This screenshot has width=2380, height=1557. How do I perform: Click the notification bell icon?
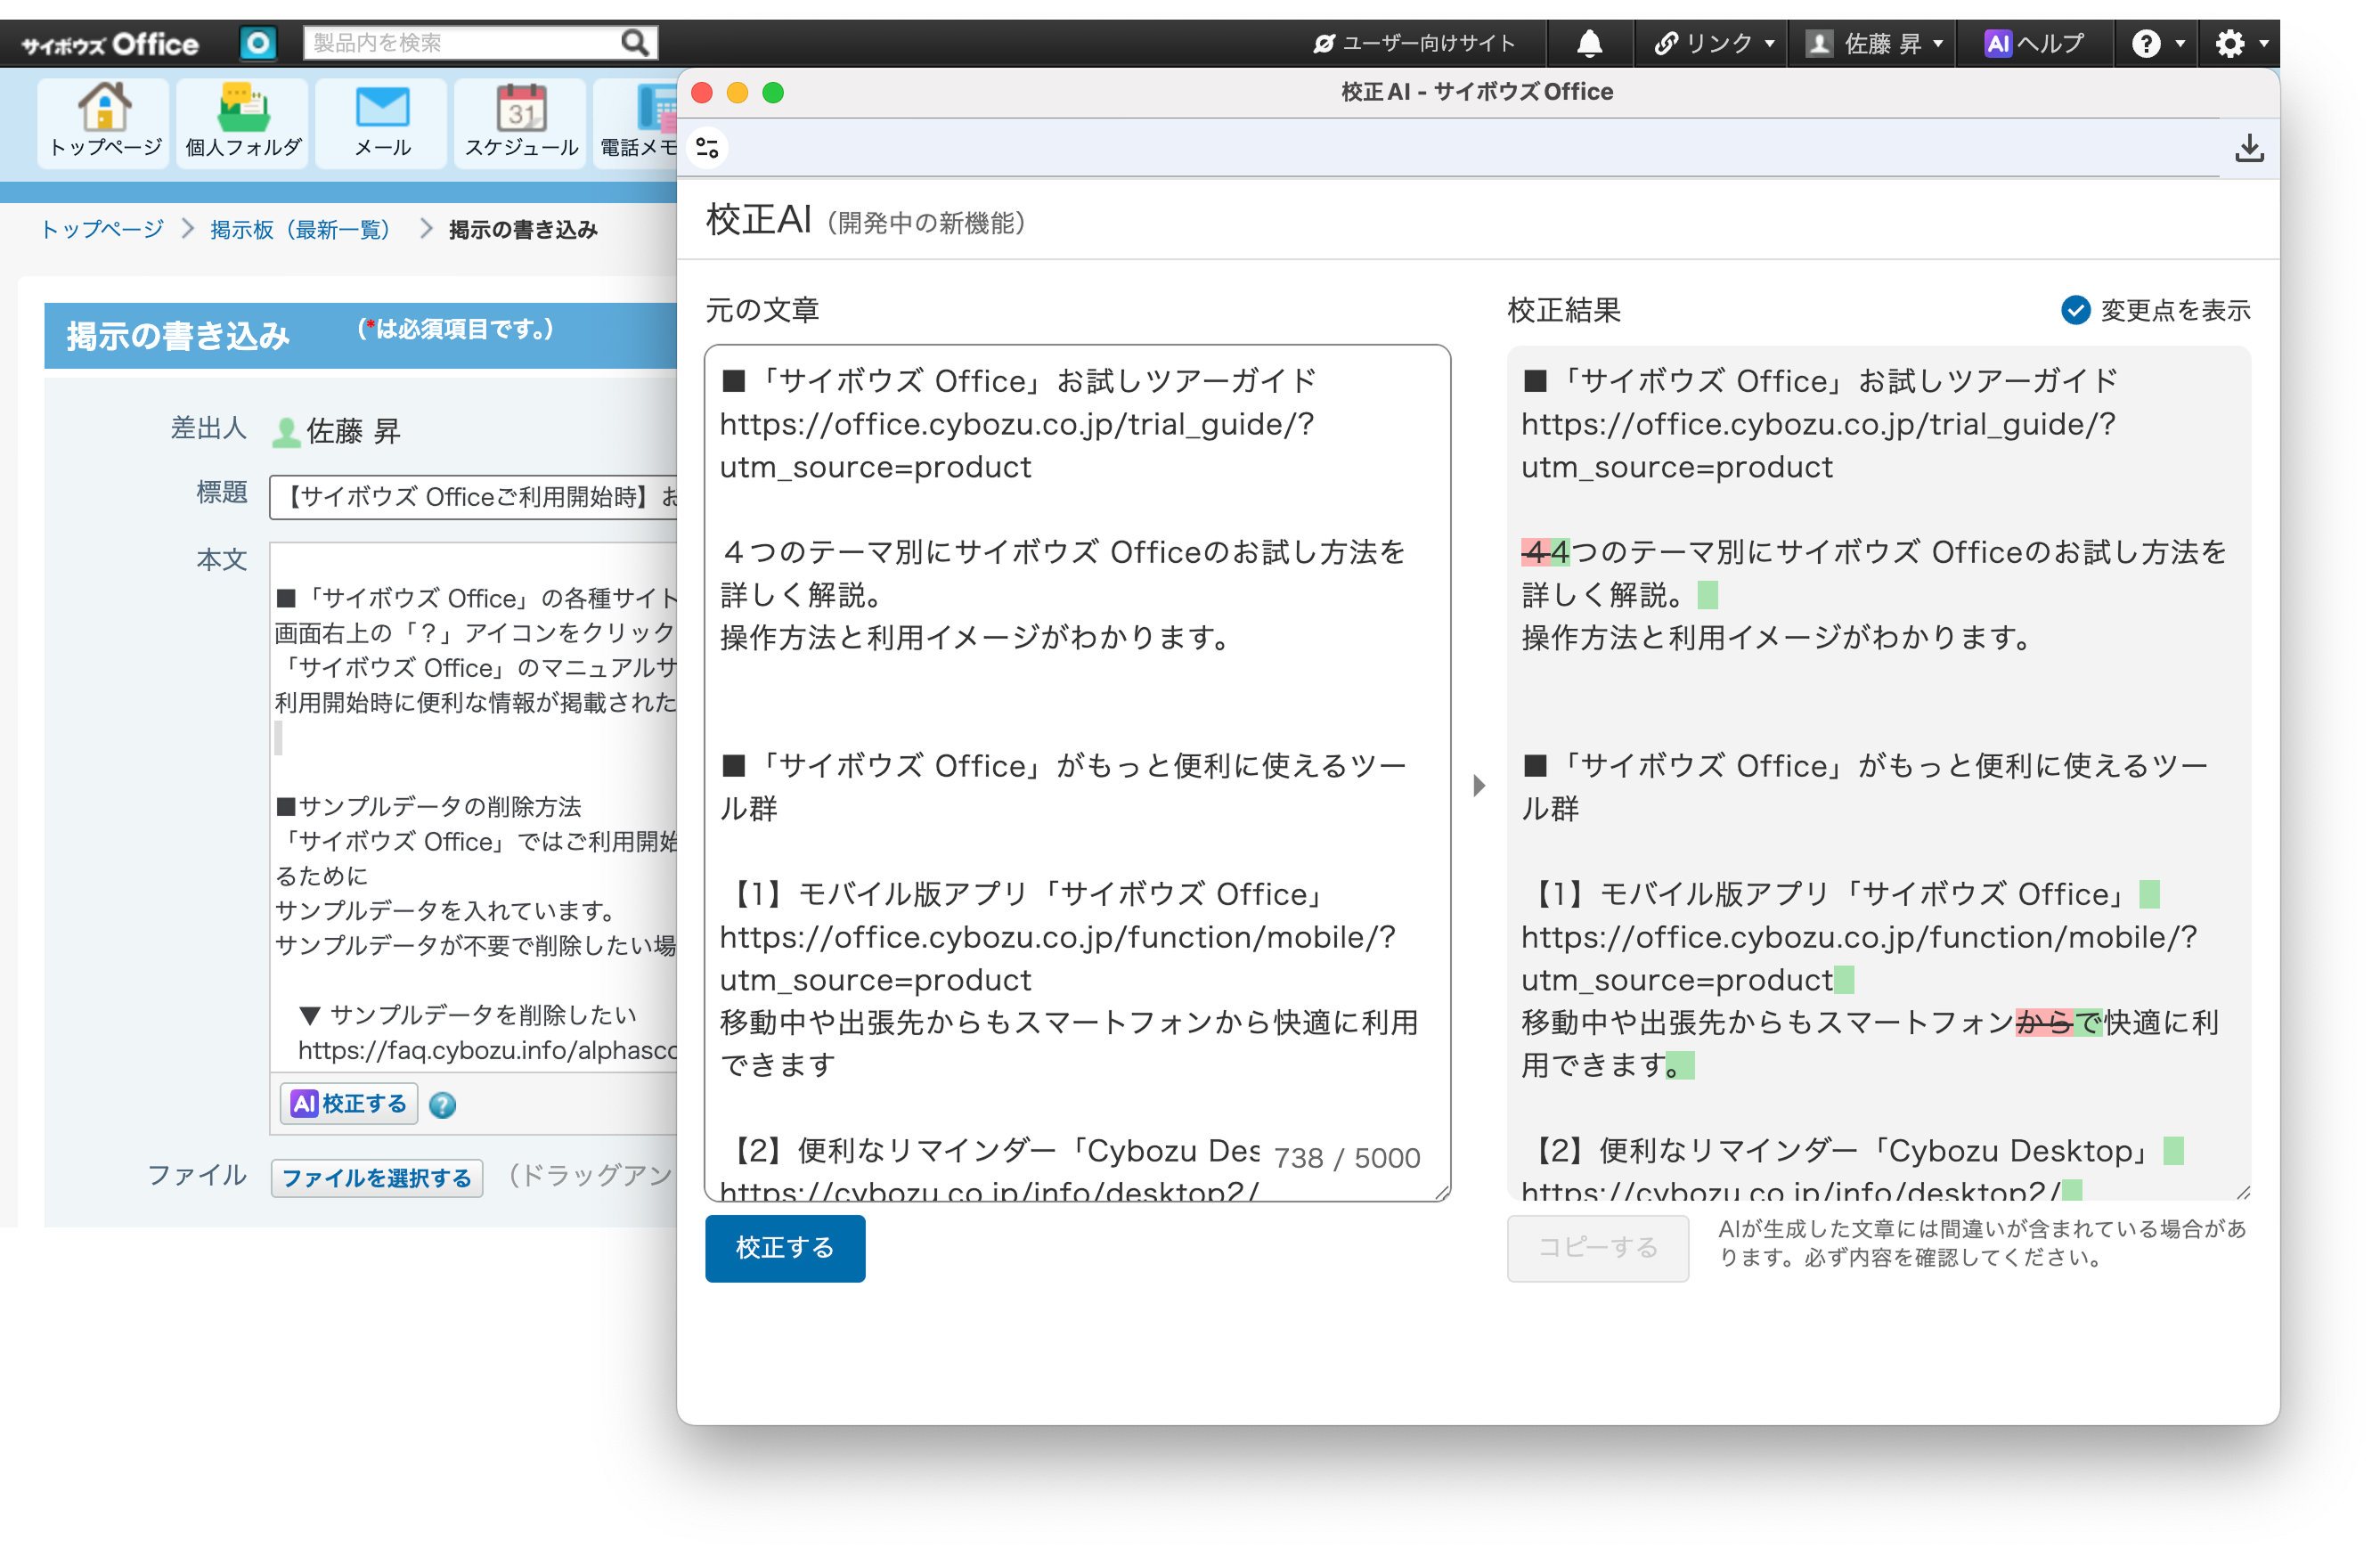tap(1589, 42)
